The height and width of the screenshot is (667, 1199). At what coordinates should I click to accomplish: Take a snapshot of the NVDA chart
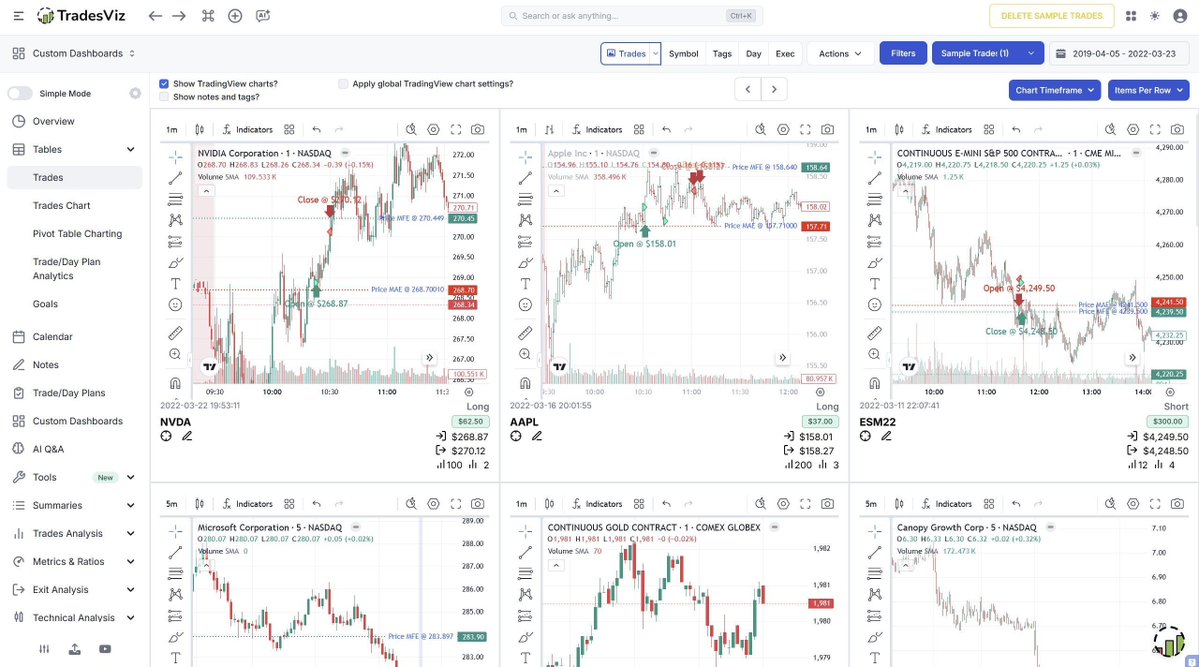tap(478, 129)
